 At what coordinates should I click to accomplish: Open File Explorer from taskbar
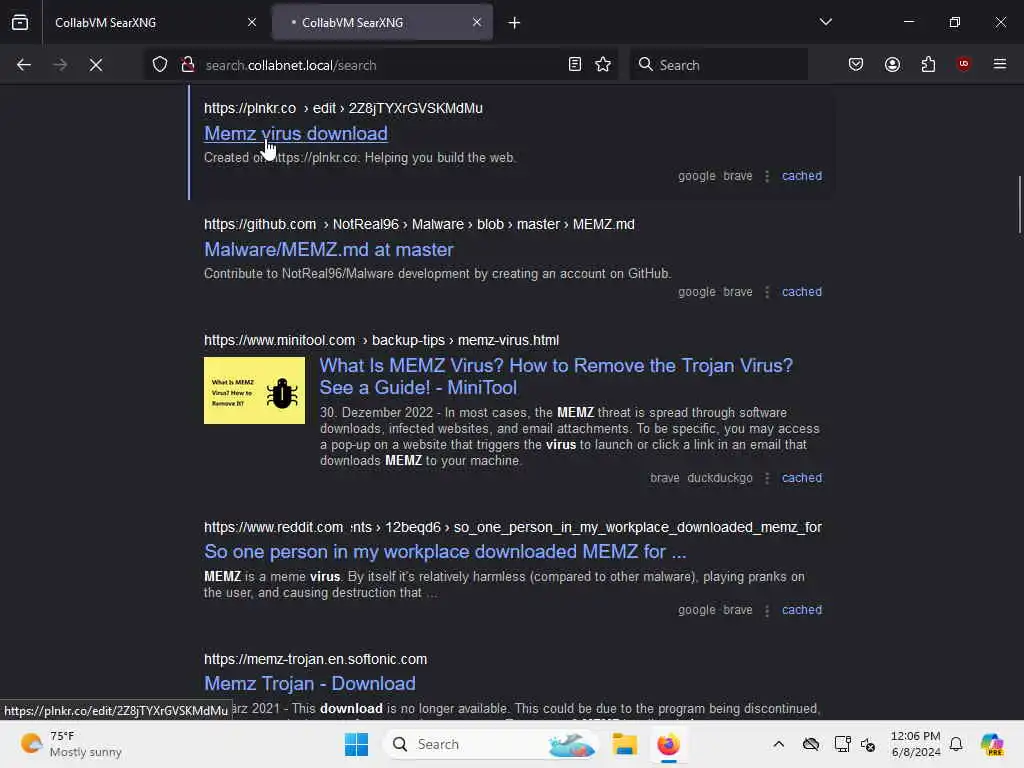(x=624, y=744)
